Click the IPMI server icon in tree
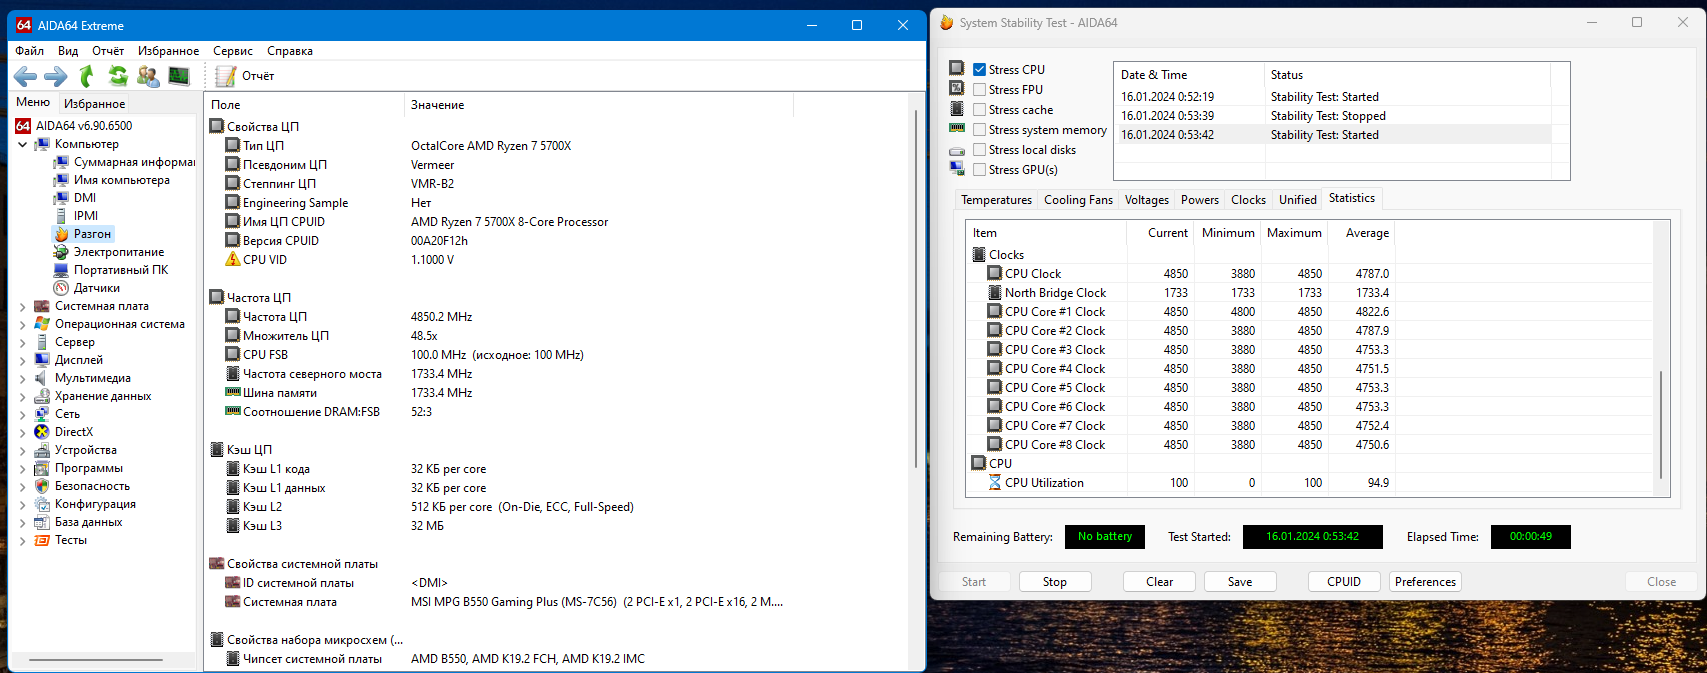The width and height of the screenshot is (1707, 673). [x=62, y=216]
